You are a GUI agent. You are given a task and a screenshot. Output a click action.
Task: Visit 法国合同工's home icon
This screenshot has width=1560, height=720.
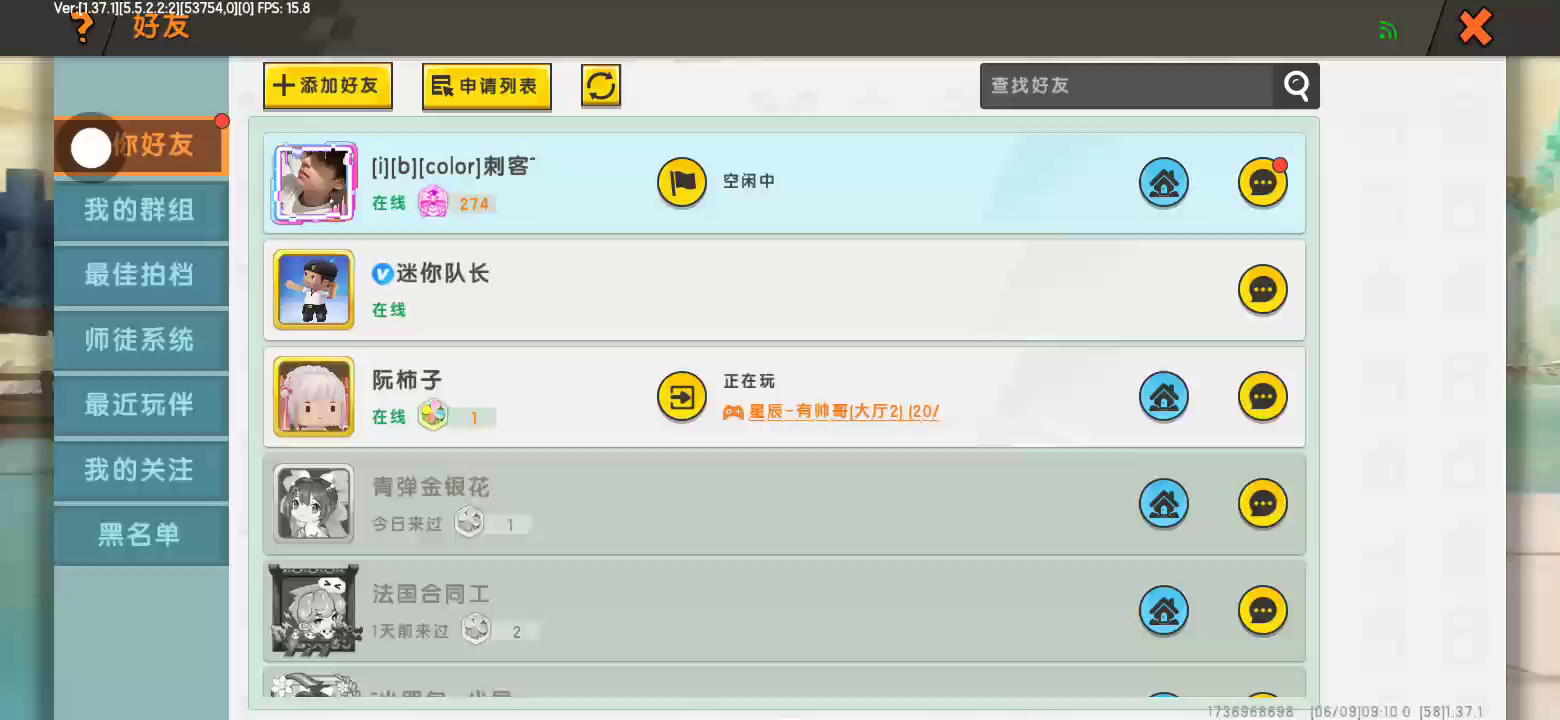pos(1164,611)
